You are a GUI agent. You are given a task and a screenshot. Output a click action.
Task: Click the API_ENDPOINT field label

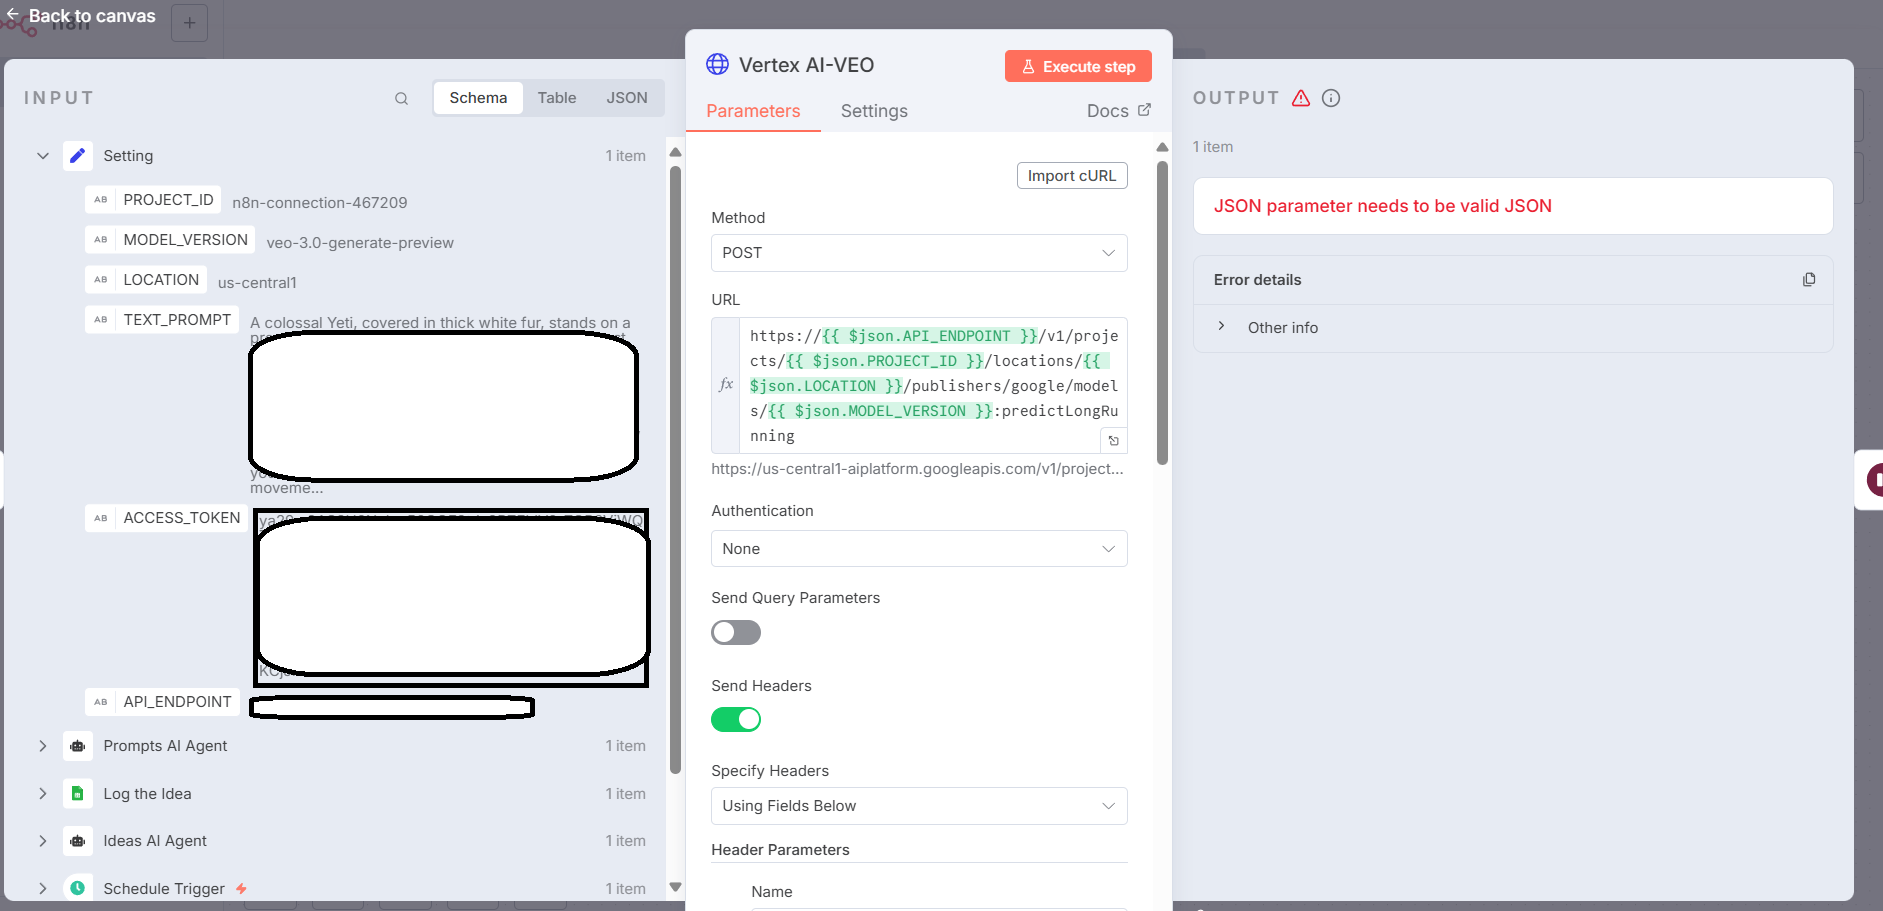(x=177, y=702)
